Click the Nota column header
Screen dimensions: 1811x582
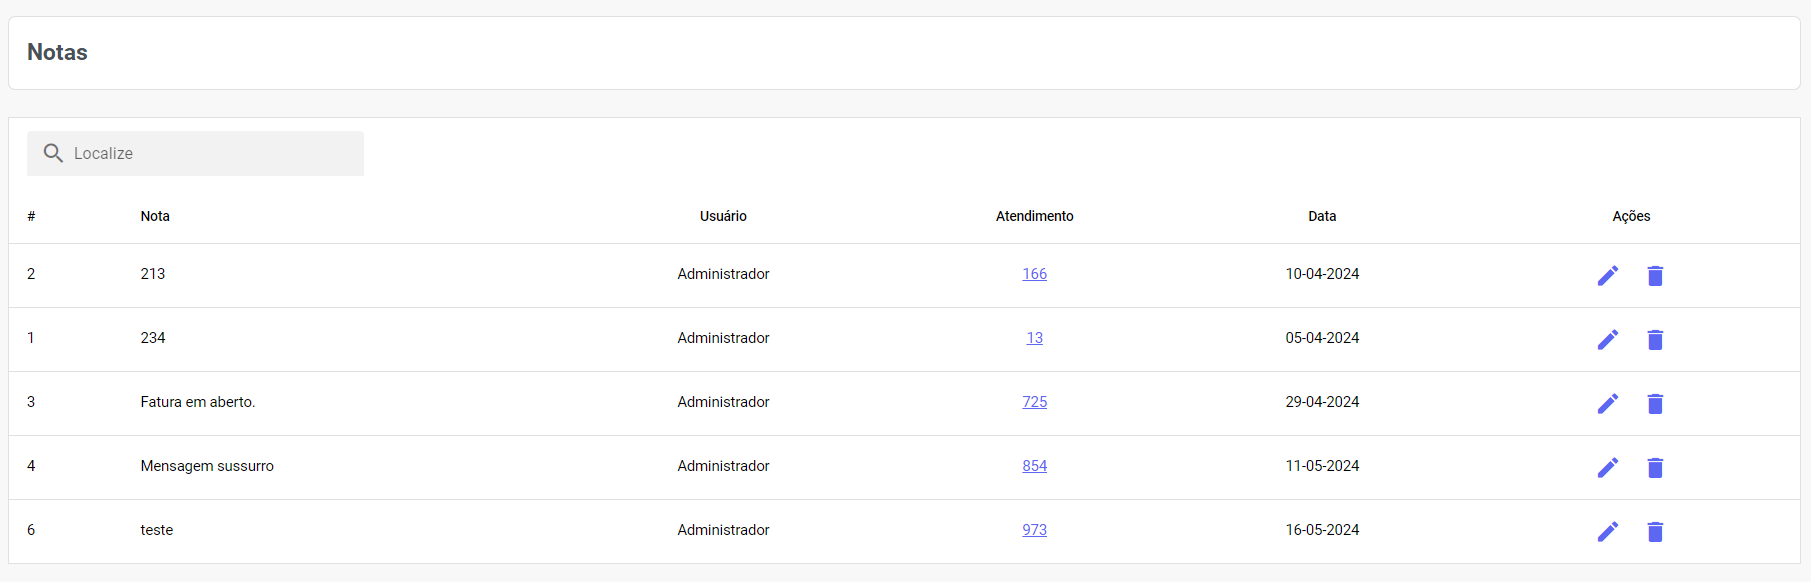(155, 216)
